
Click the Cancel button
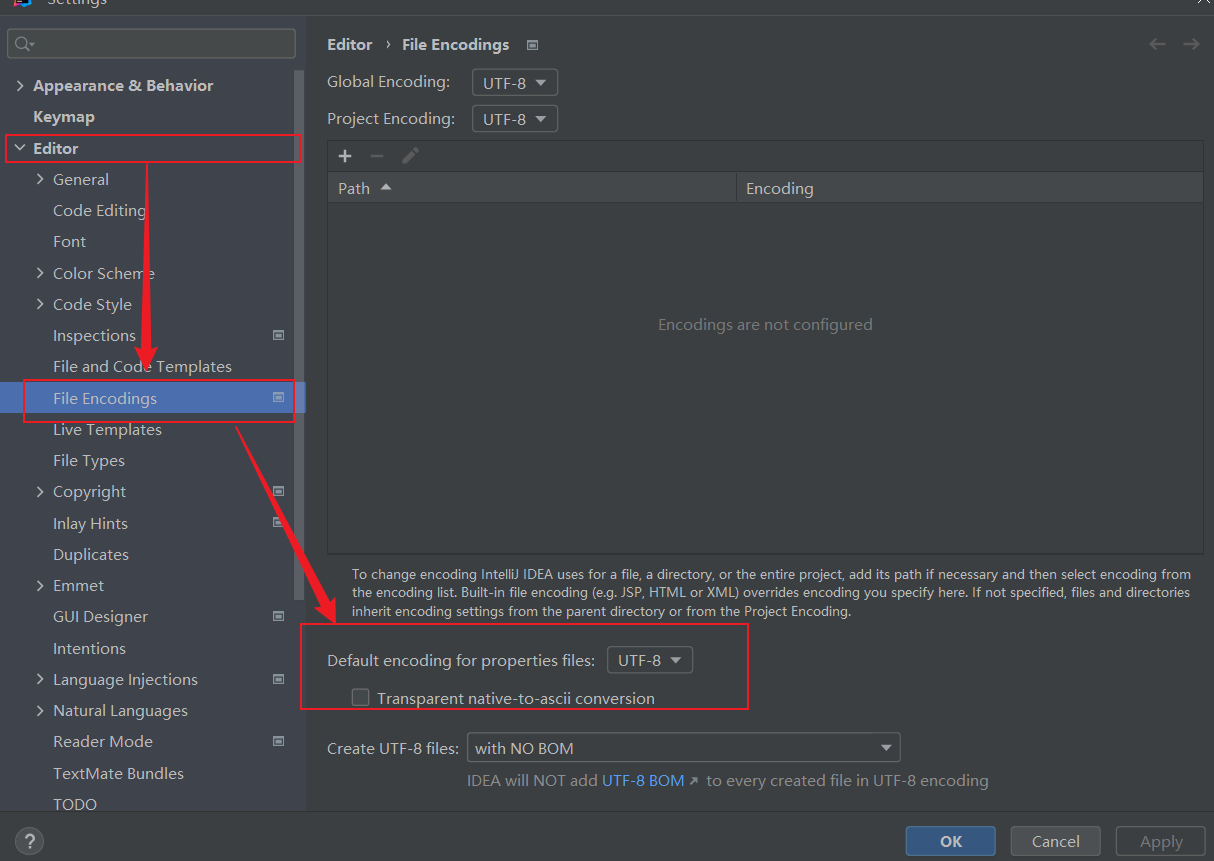(1056, 841)
